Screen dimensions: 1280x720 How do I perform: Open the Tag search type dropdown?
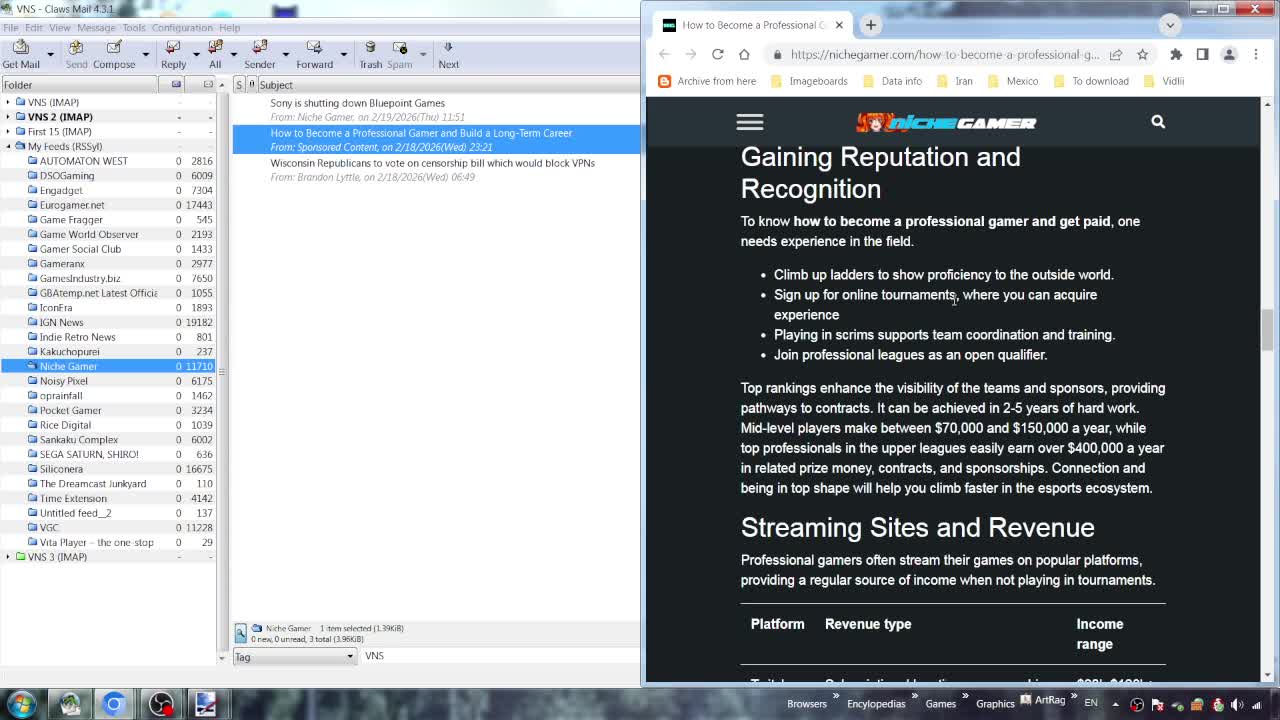pyautogui.click(x=294, y=656)
